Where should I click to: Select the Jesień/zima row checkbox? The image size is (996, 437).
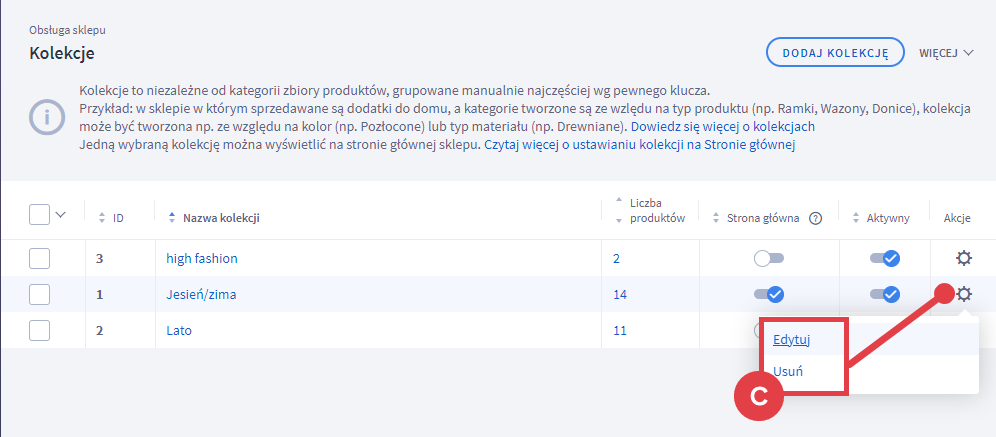point(39,295)
